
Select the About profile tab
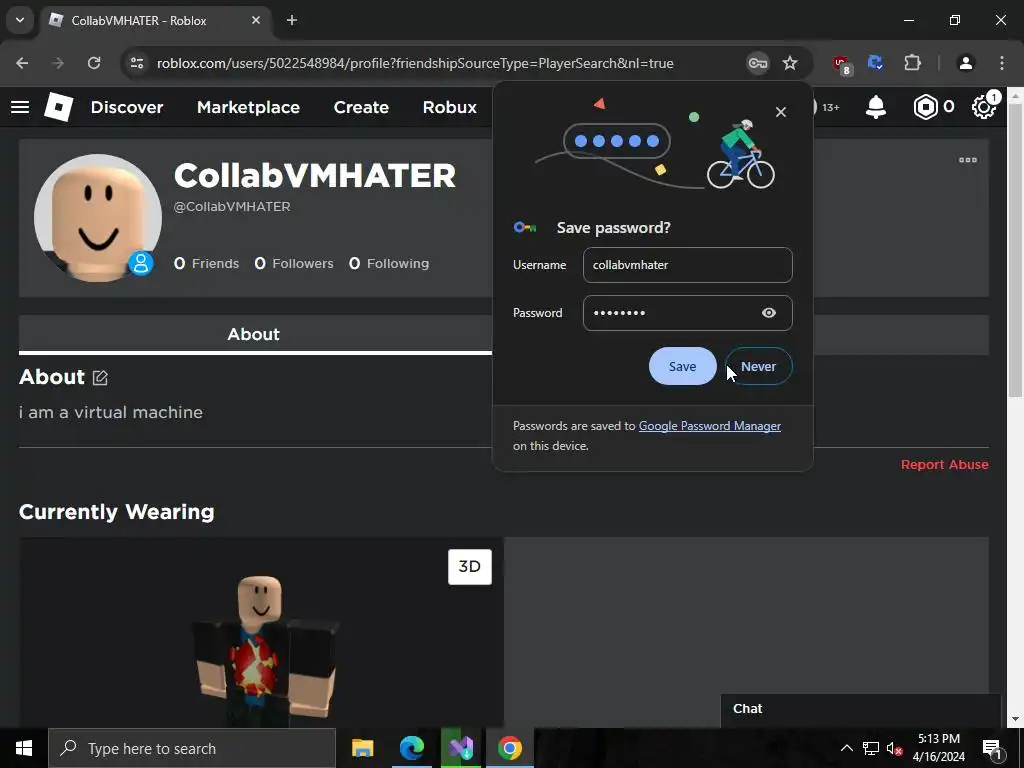point(254,334)
